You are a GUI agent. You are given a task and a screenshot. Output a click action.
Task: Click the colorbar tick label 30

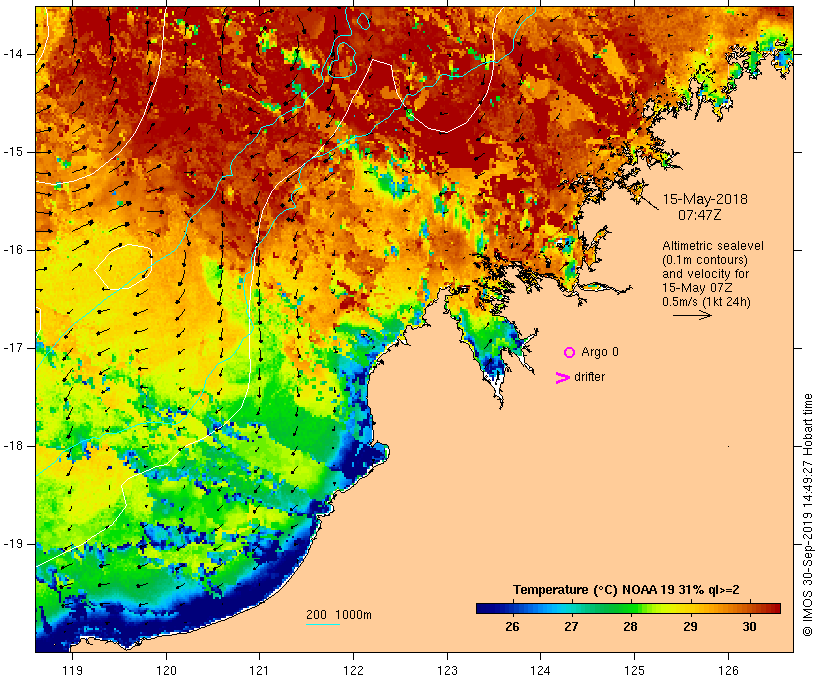[749, 626]
